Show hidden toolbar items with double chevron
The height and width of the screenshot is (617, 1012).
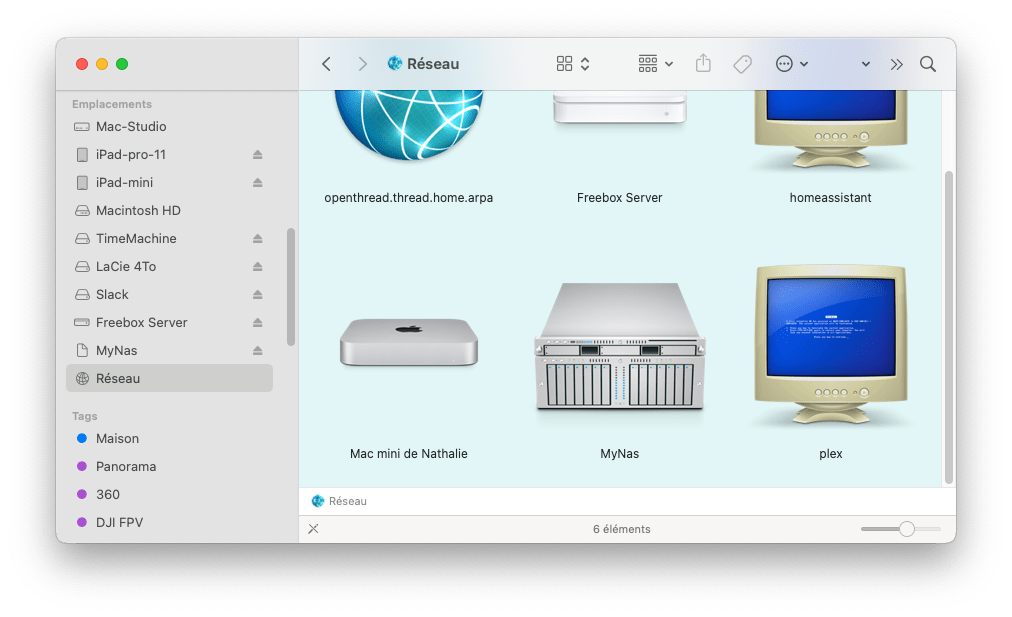(x=896, y=64)
